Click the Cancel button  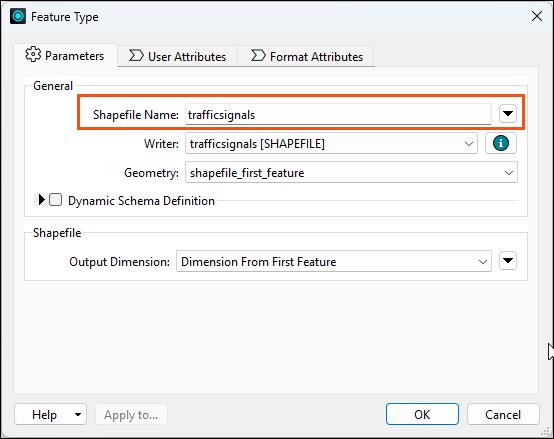(x=503, y=414)
